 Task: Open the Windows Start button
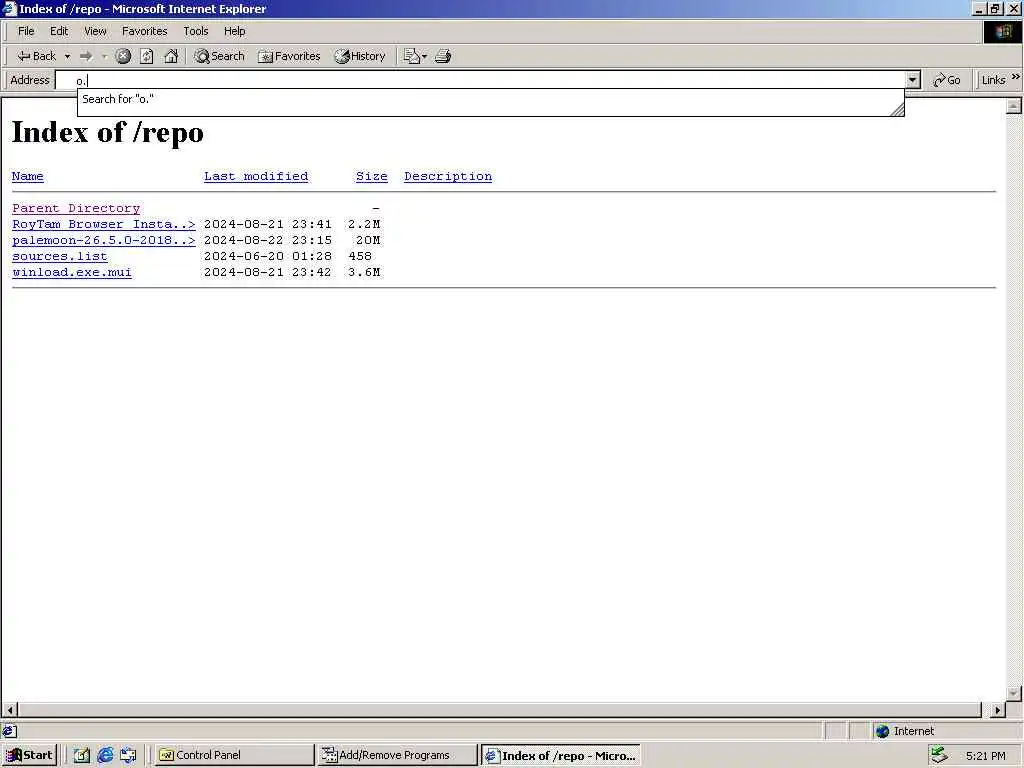pos(30,755)
